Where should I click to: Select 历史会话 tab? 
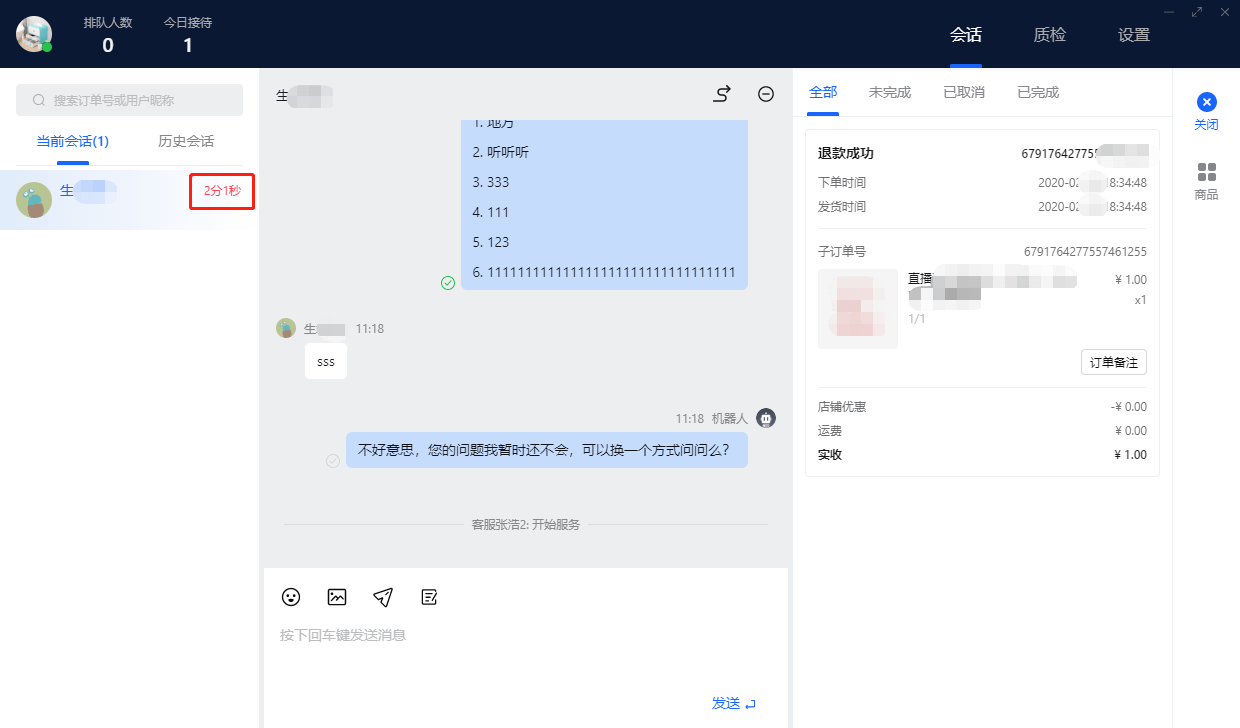click(x=186, y=141)
